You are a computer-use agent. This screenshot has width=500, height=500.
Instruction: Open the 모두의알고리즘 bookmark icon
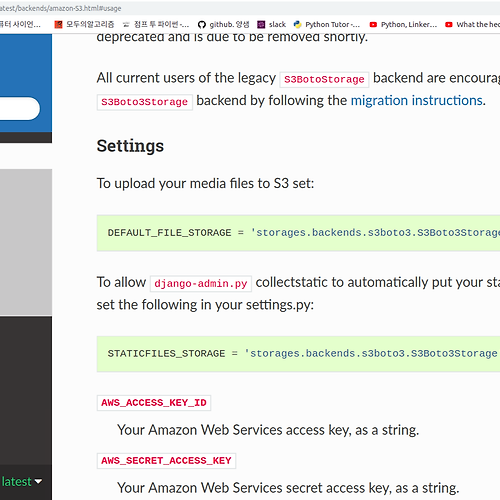(x=58, y=25)
